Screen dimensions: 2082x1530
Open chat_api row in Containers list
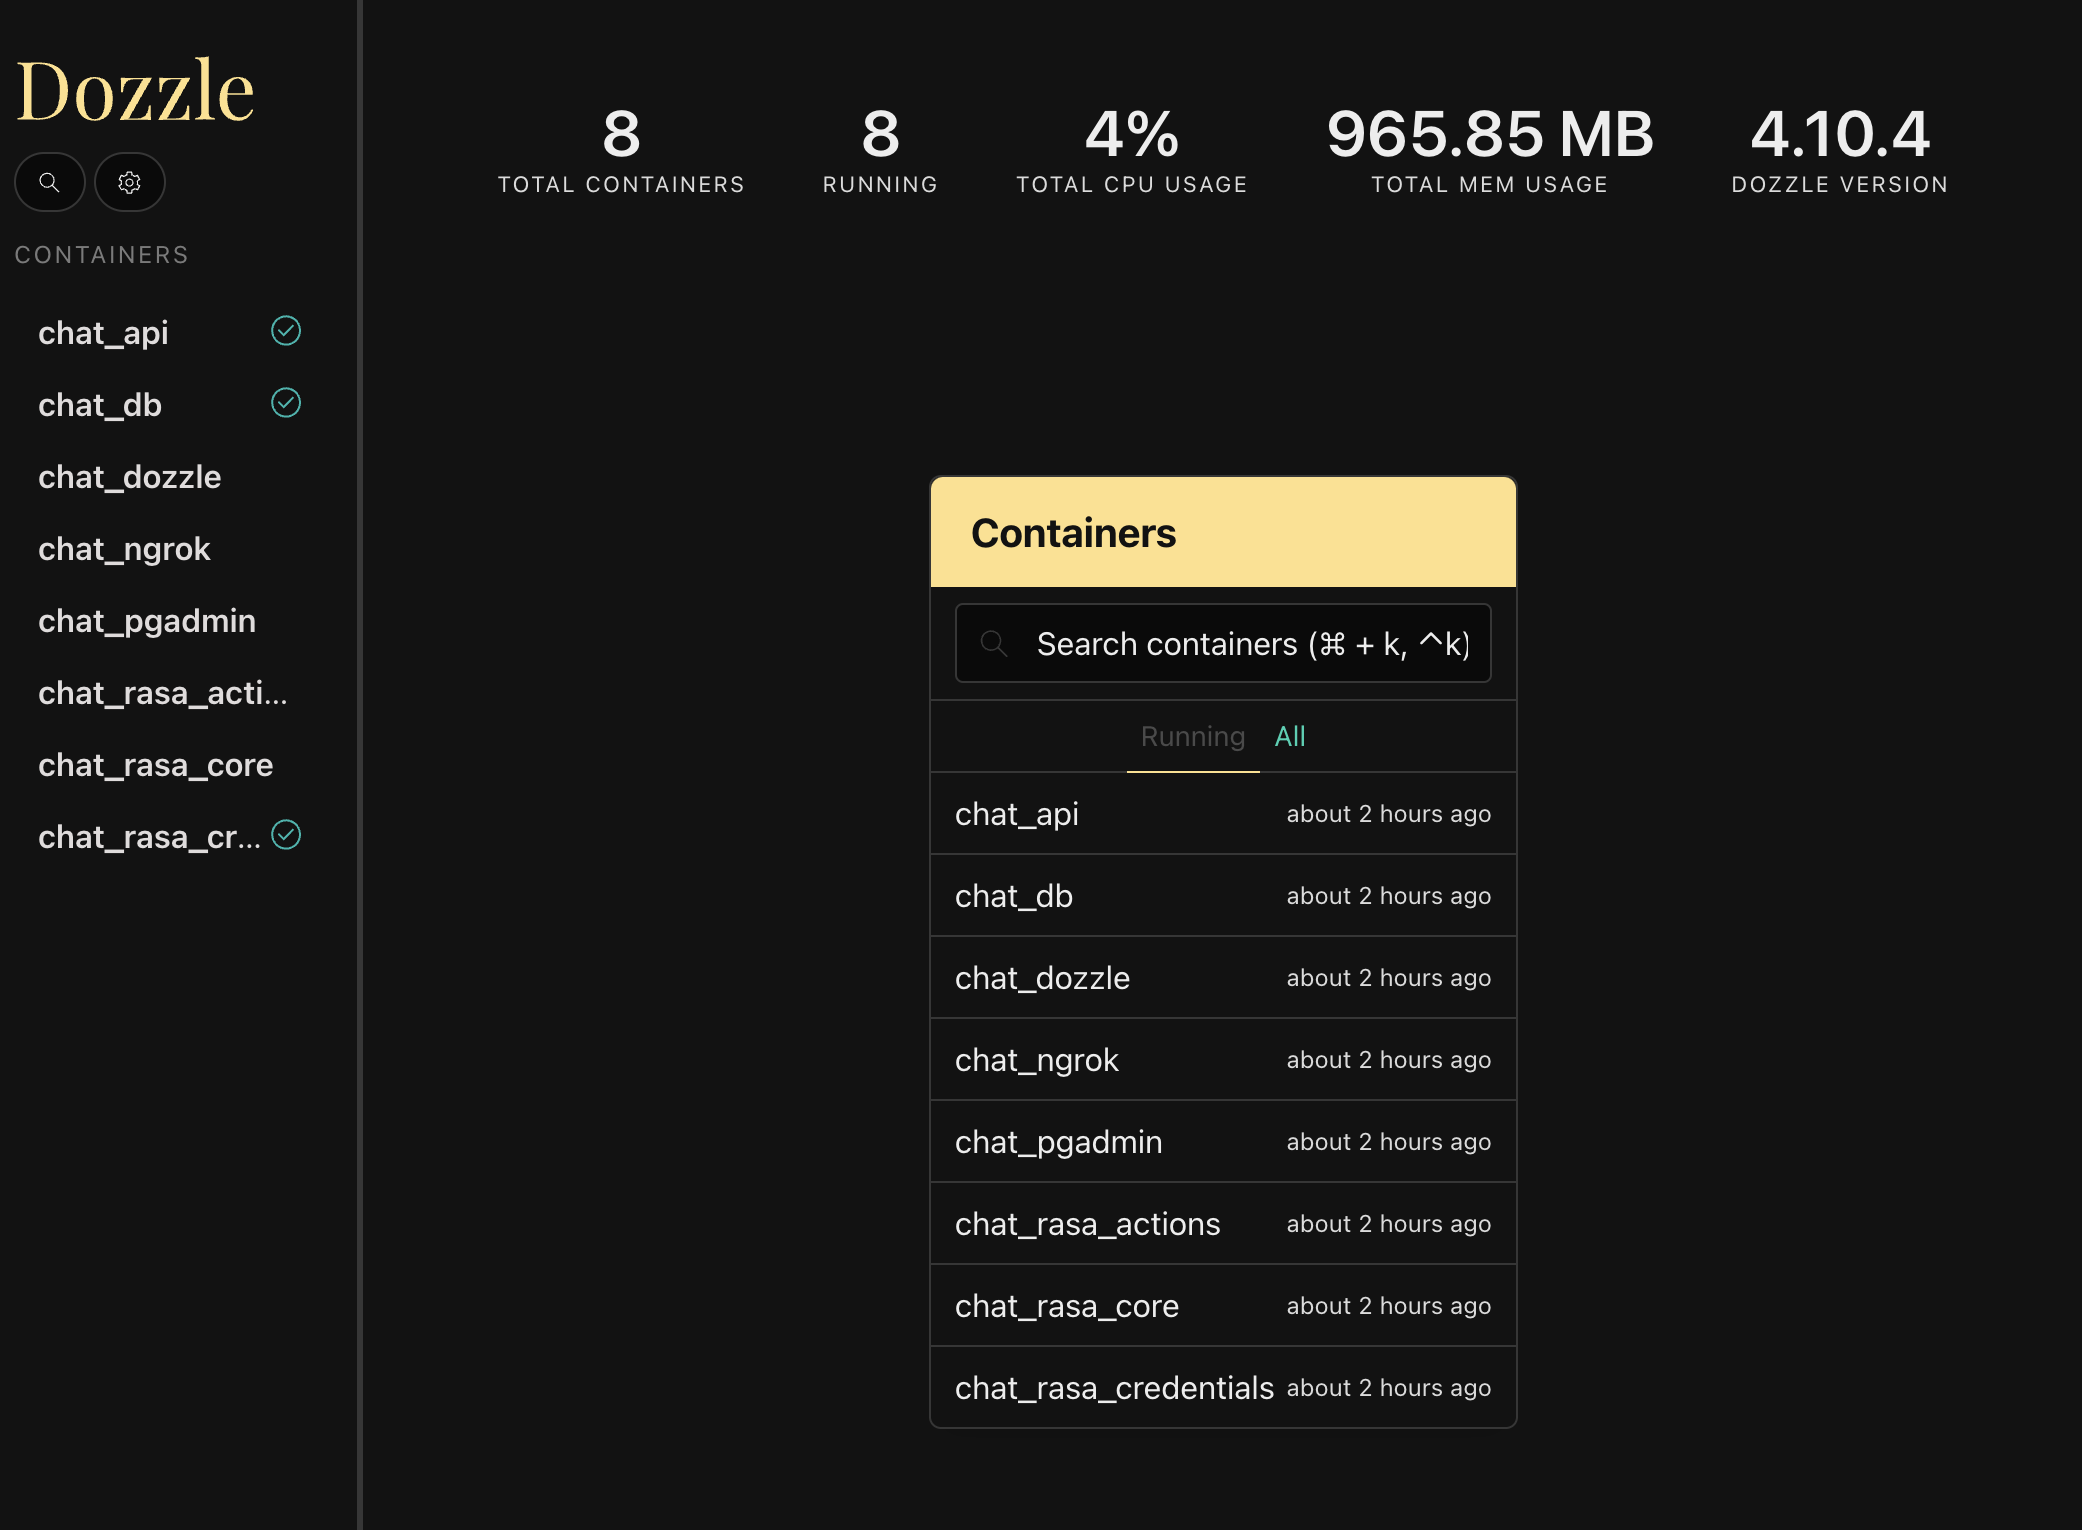pos(1222,814)
